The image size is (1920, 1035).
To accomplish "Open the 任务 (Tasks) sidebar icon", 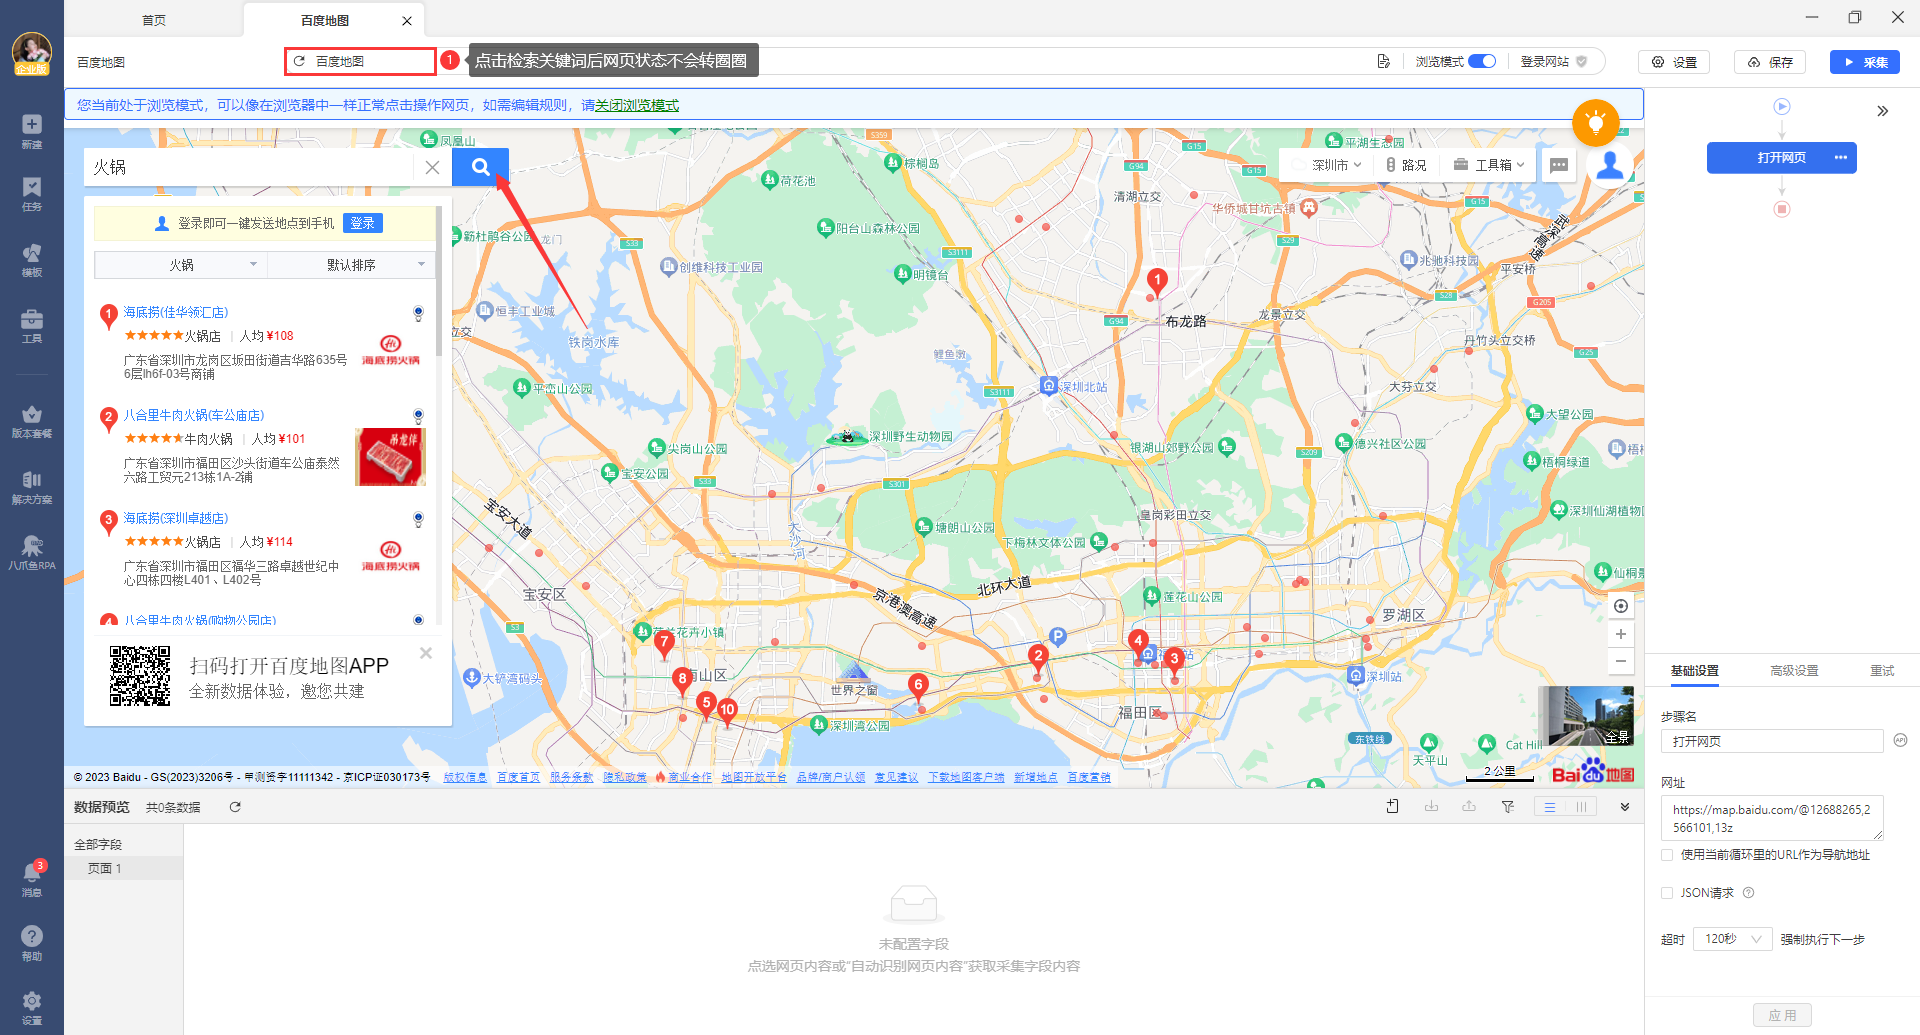I will 32,194.
